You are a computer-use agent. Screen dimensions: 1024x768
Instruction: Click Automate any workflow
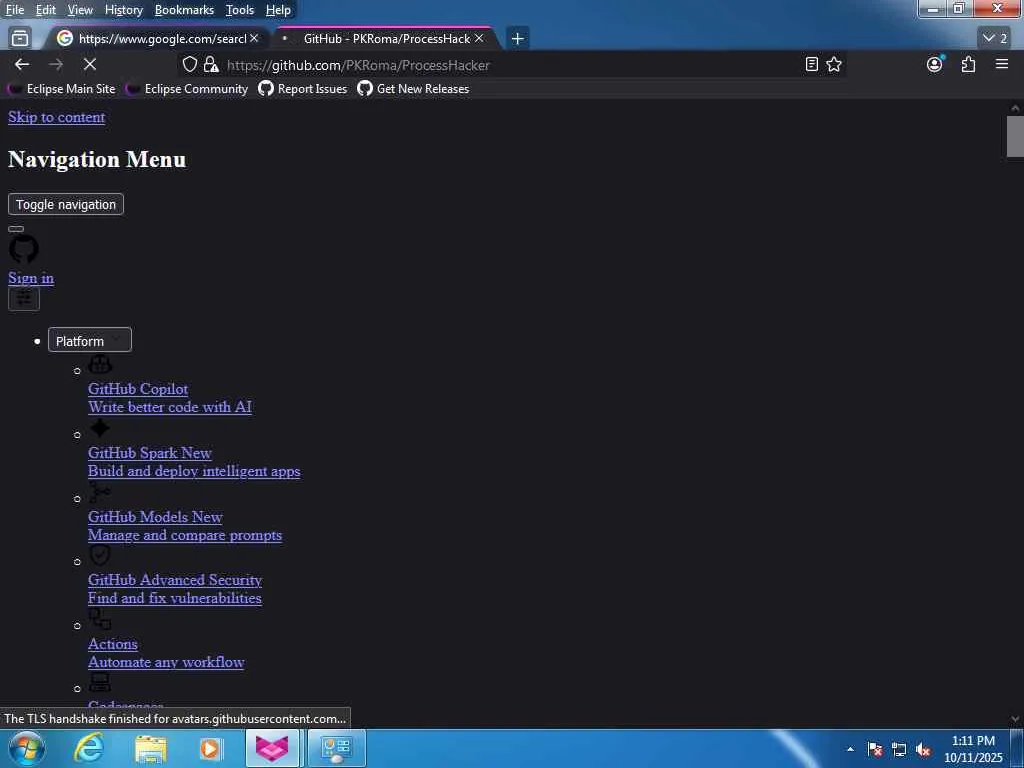pos(166,662)
